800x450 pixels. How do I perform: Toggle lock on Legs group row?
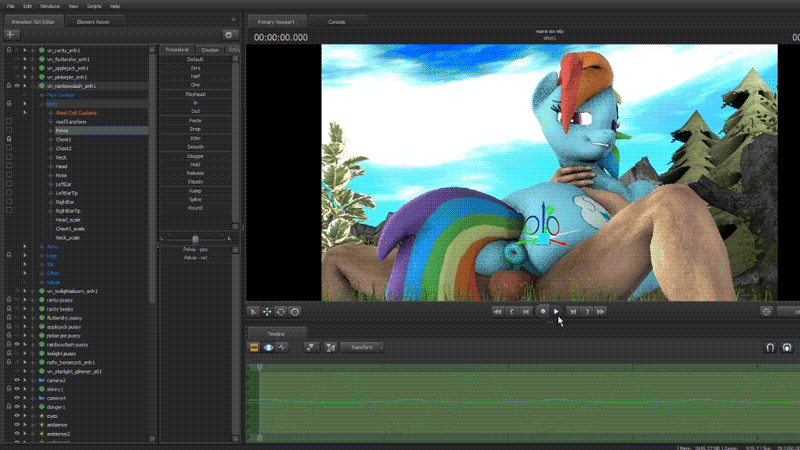click(9, 255)
